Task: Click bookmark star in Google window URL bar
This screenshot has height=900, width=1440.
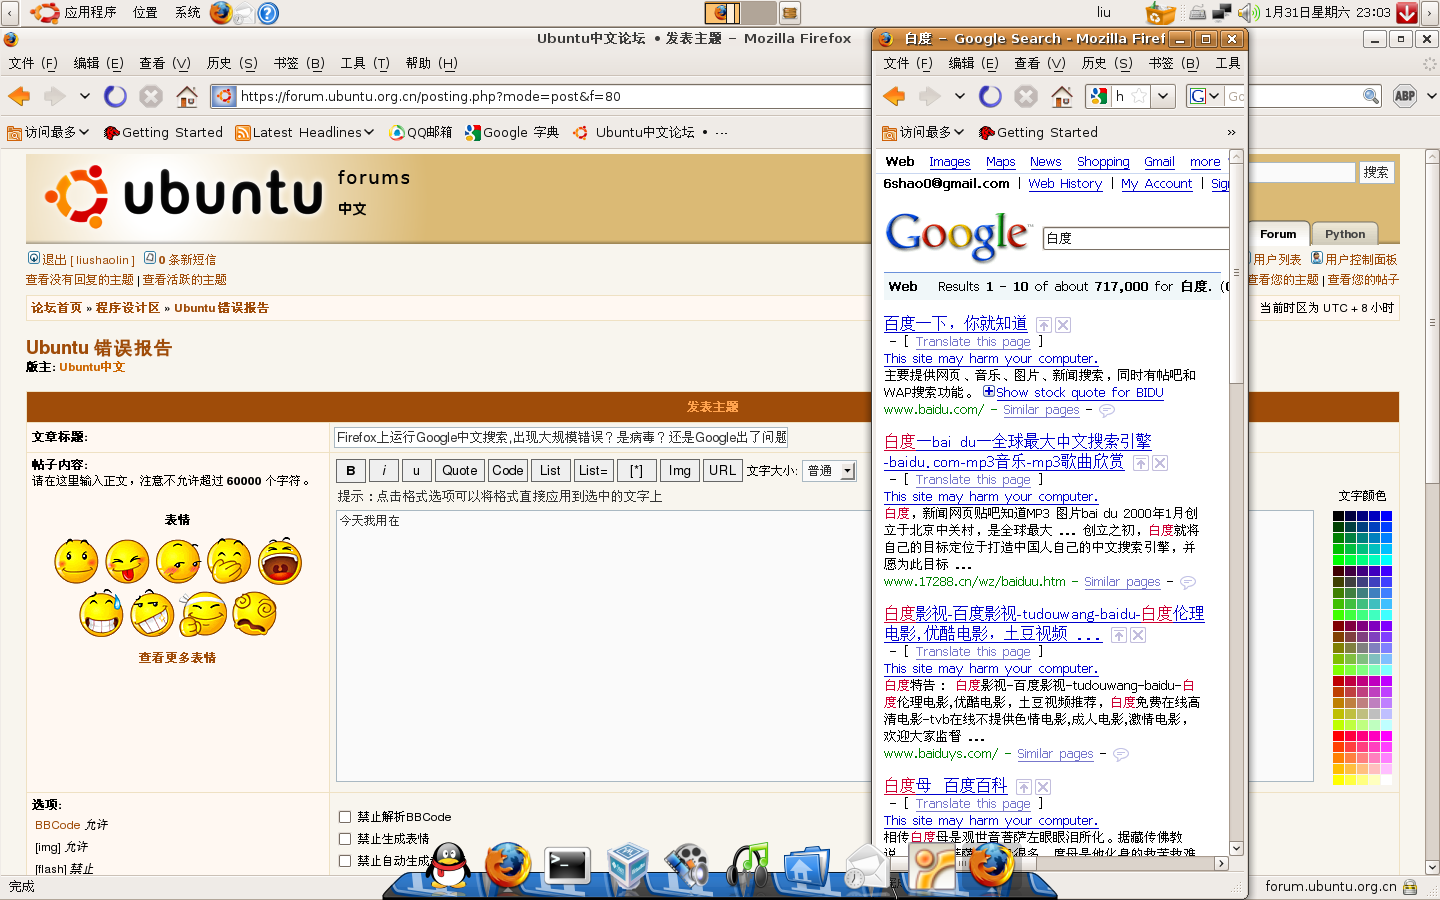Action: [x=1139, y=96]
